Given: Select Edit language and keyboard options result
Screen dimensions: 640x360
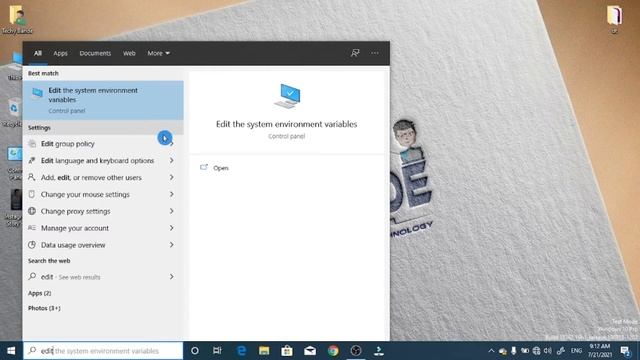Looking at the screenshot, I should click(103, 160).
